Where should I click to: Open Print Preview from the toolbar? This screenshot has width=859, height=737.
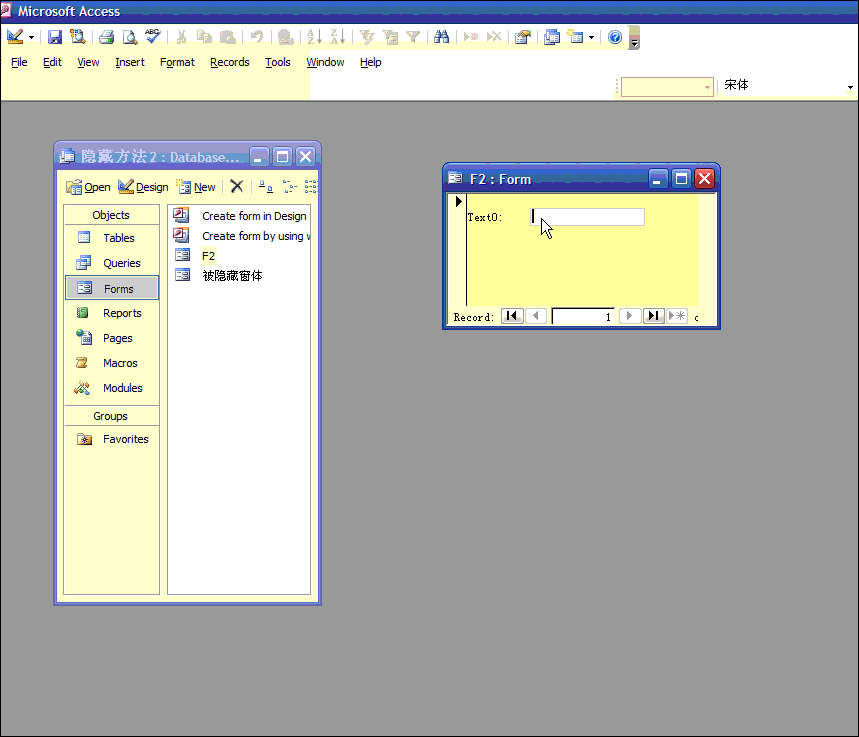[x=130, y=37]
